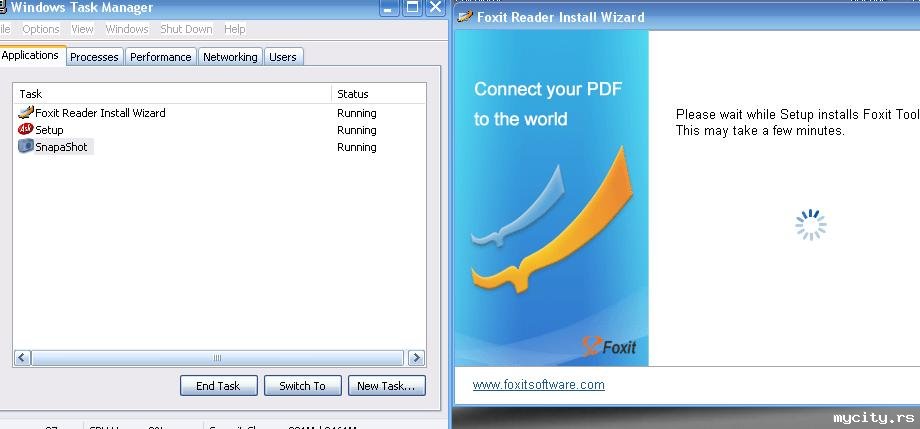Switch to the Networking tab
This screenshot has width=920, height=429.
point(230,57)
